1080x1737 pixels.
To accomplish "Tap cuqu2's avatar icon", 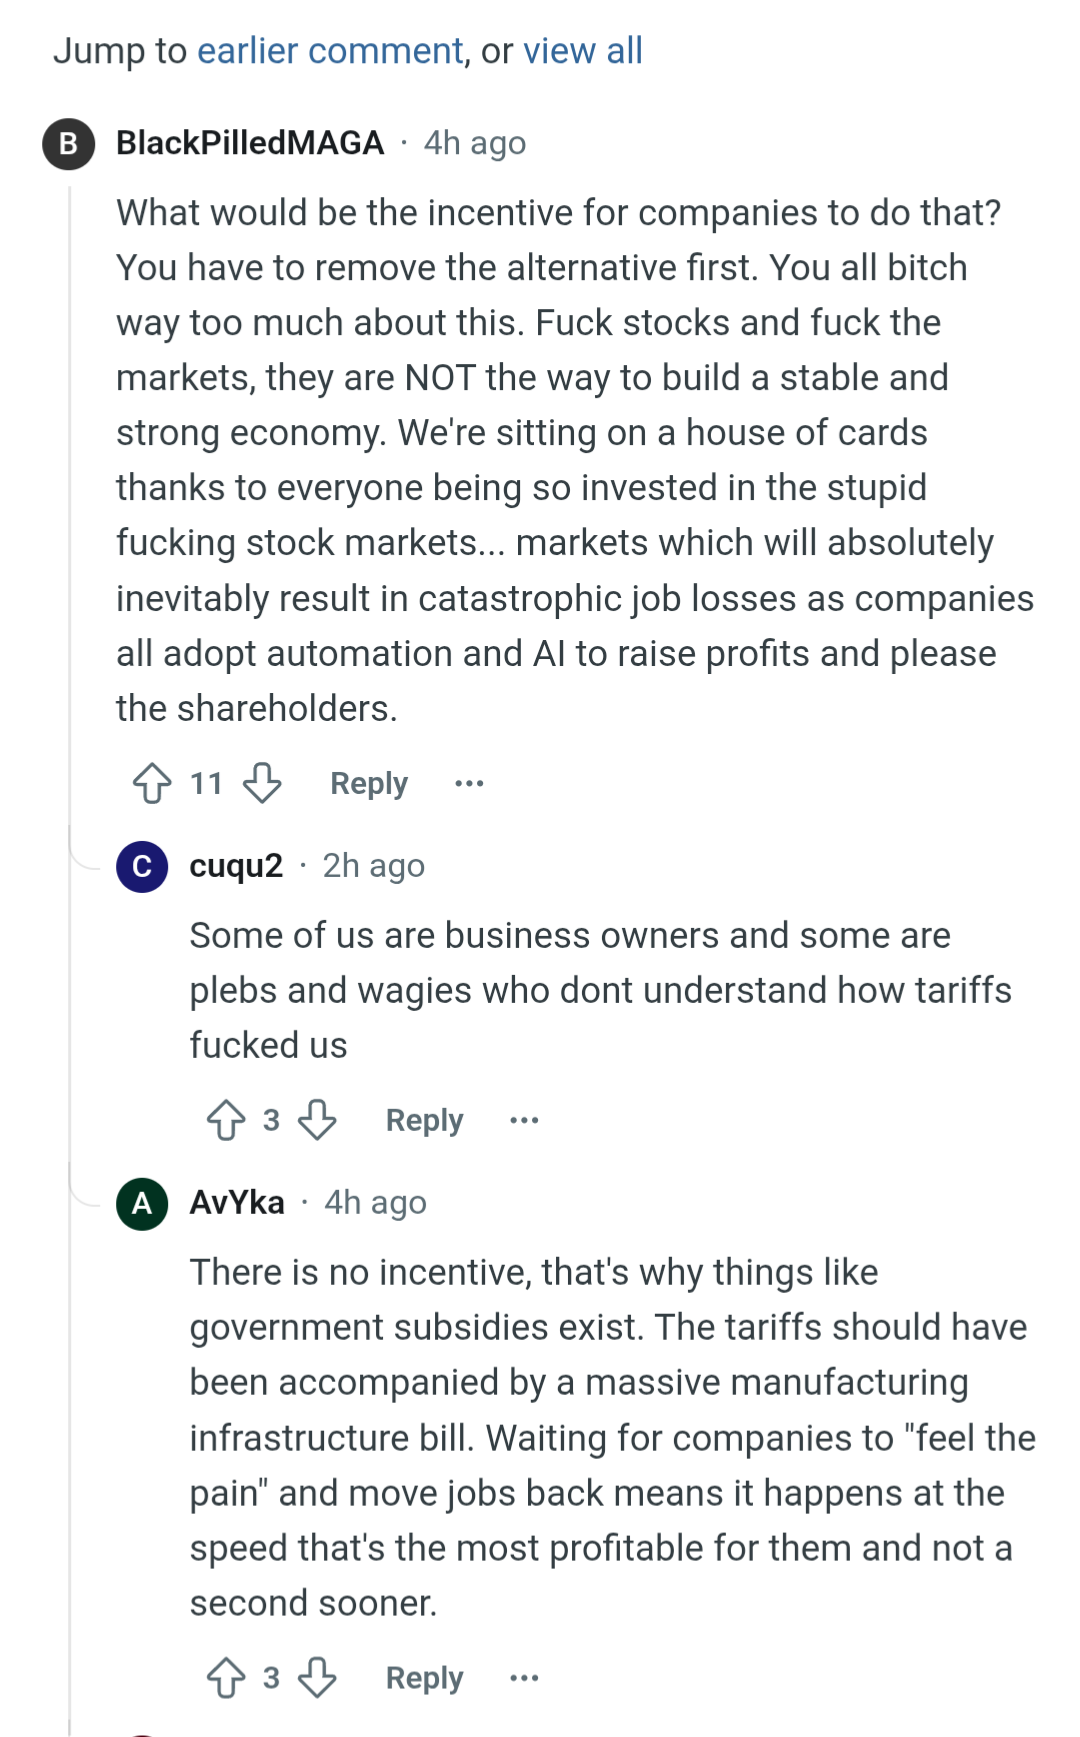I will [142, 866].
